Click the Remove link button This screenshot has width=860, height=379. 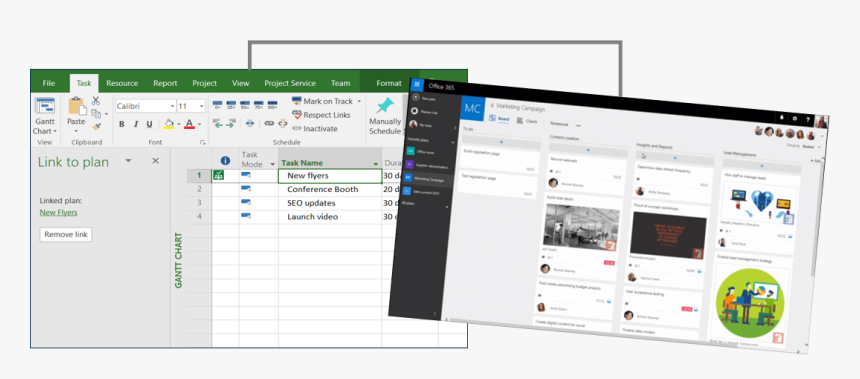point(66,234)
